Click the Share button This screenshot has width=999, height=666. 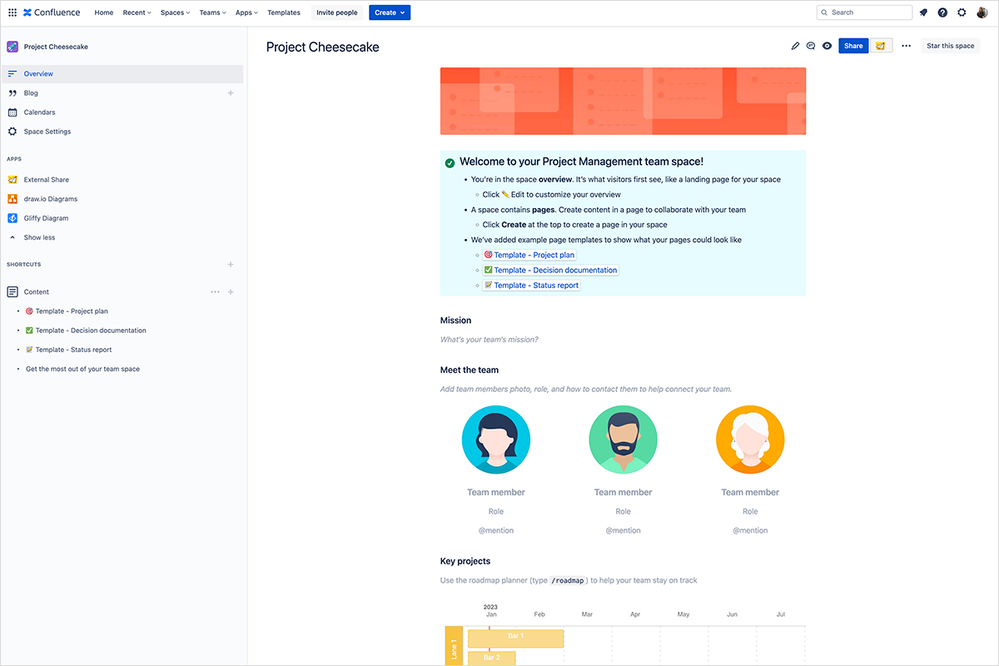tap(853, 45)
